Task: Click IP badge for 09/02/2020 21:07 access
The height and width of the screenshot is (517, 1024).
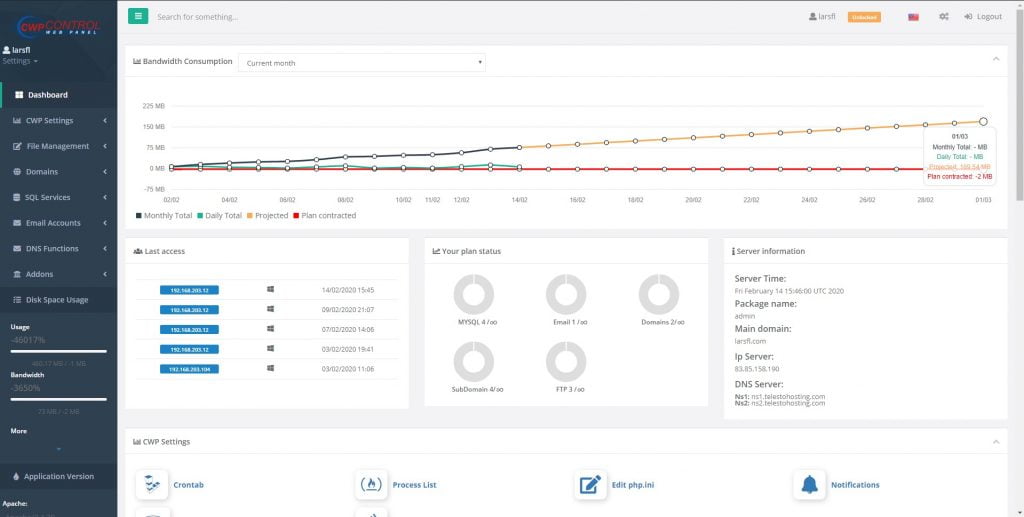Action: click(189, 309)
